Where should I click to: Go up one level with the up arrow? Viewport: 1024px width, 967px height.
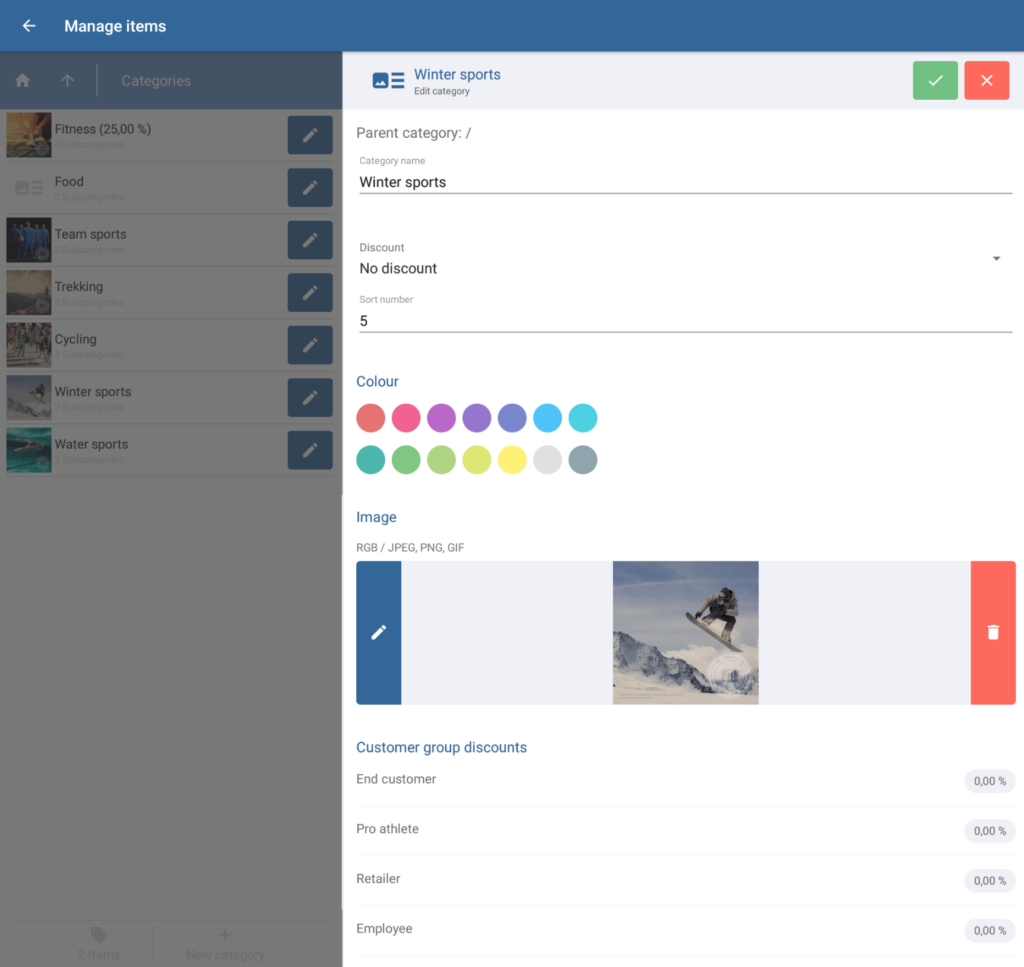pyautogui.click(x=67, y=81)
